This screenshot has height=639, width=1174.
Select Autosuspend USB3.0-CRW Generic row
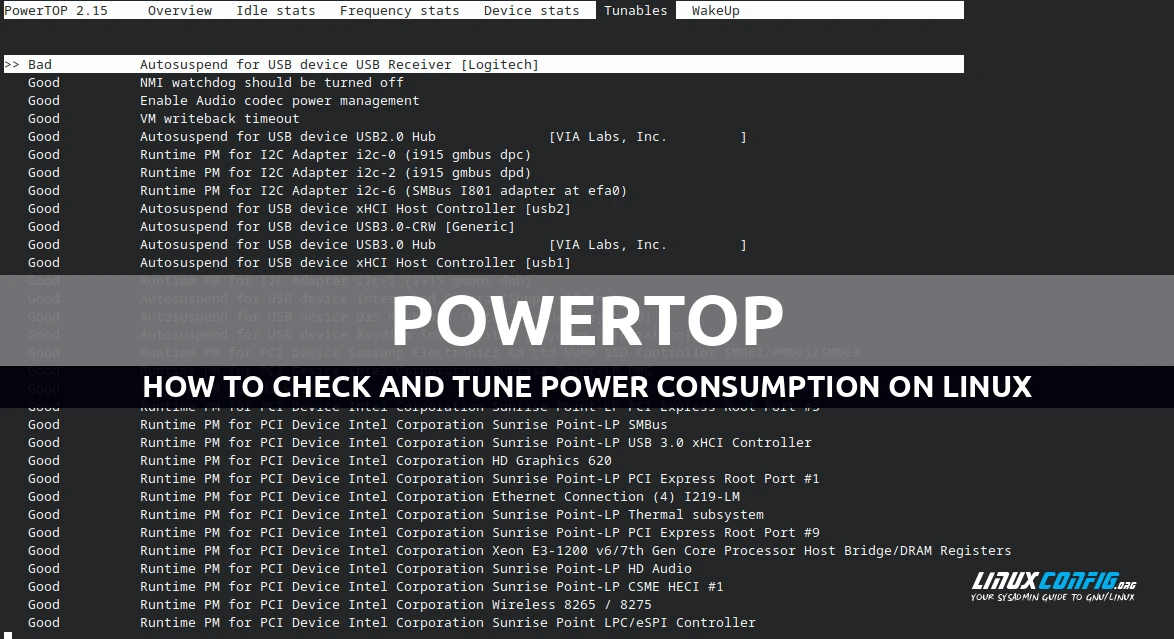[x=271, y=226]
